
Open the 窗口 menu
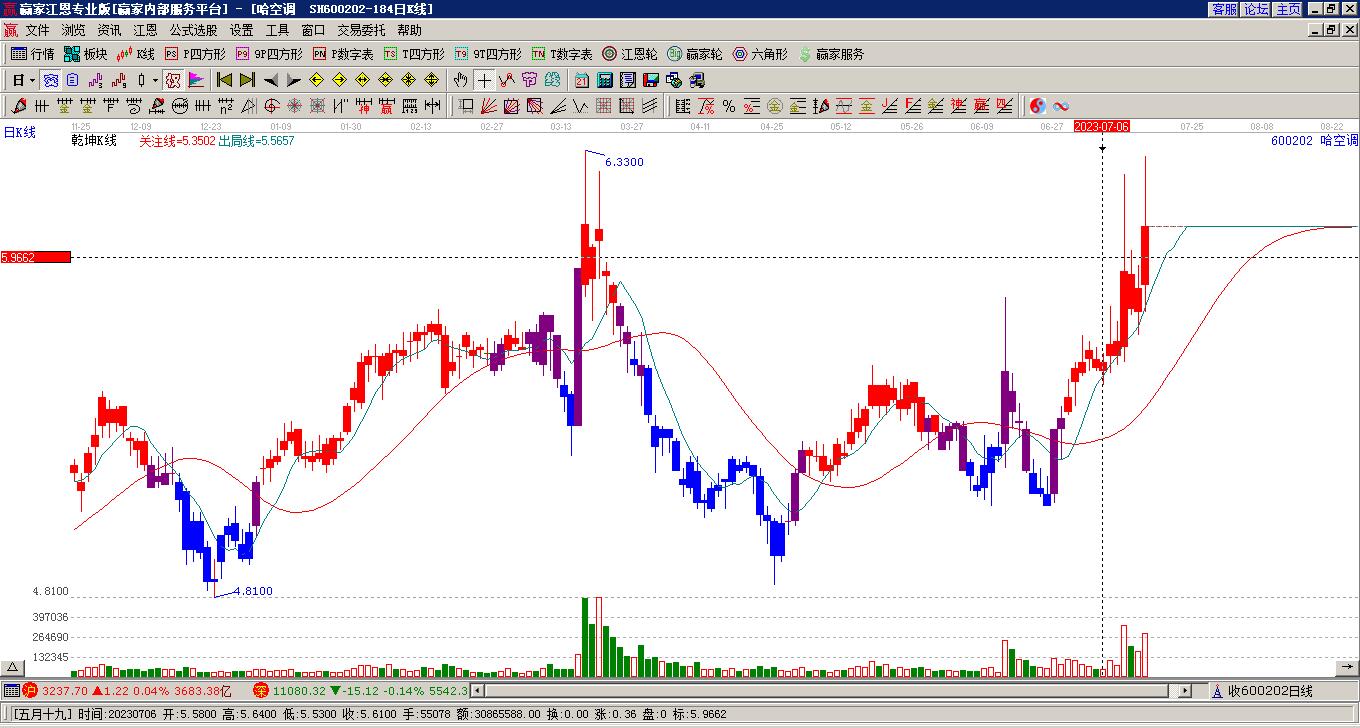click(x=314, y=31)
